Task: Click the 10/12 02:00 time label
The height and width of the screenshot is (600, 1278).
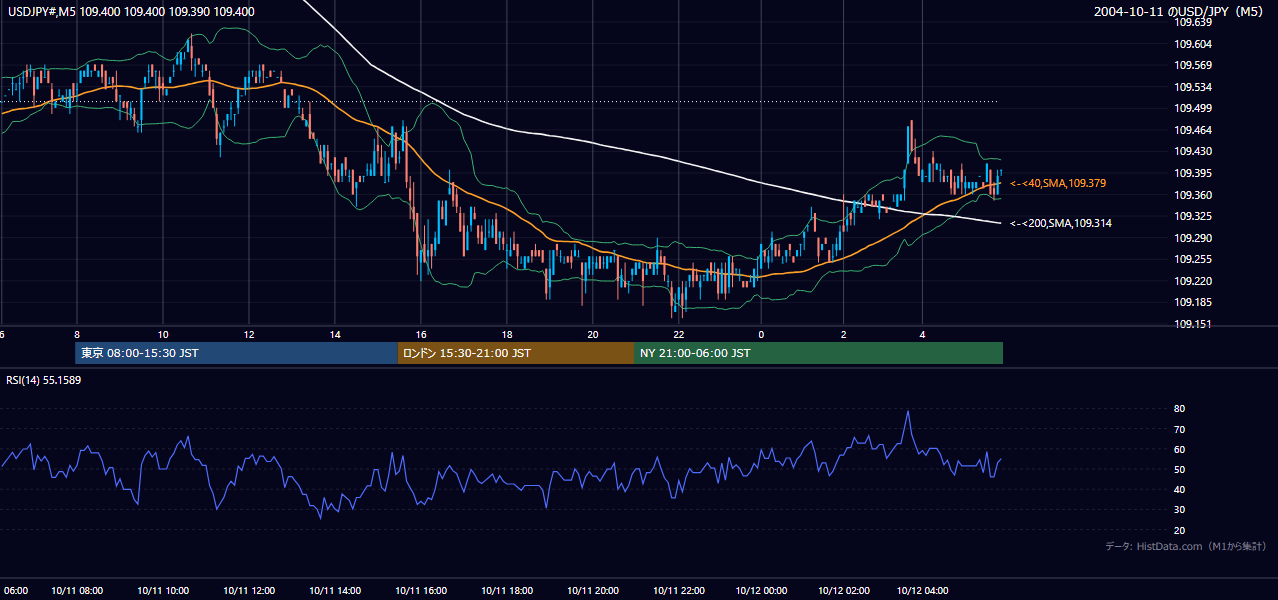Action: click(843, 590)
